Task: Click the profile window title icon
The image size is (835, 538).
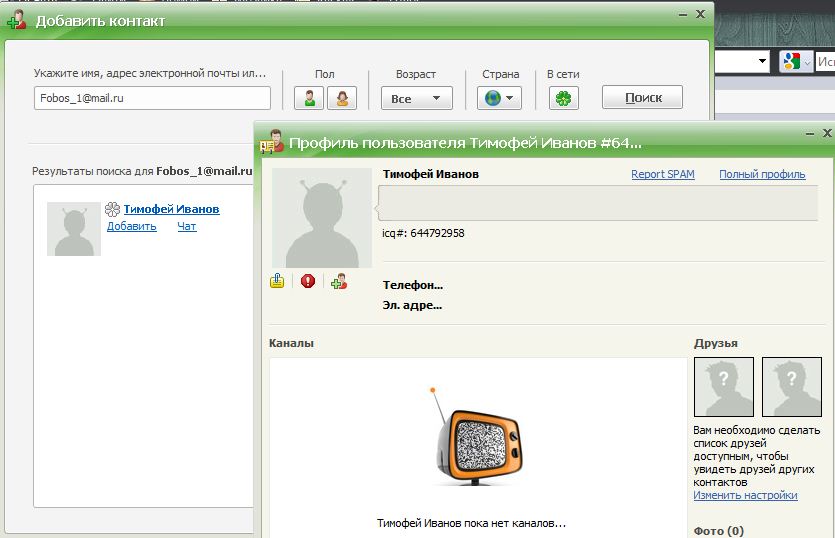Action: (272, 142)
